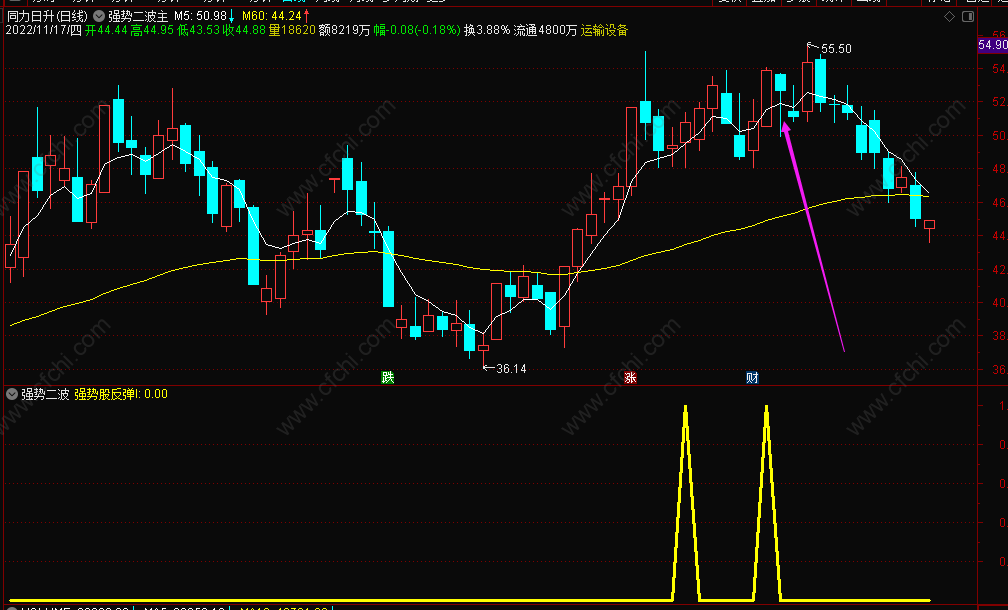
Task: Click the 54.90 price tag on axis
Action: [x=992, y=44]
